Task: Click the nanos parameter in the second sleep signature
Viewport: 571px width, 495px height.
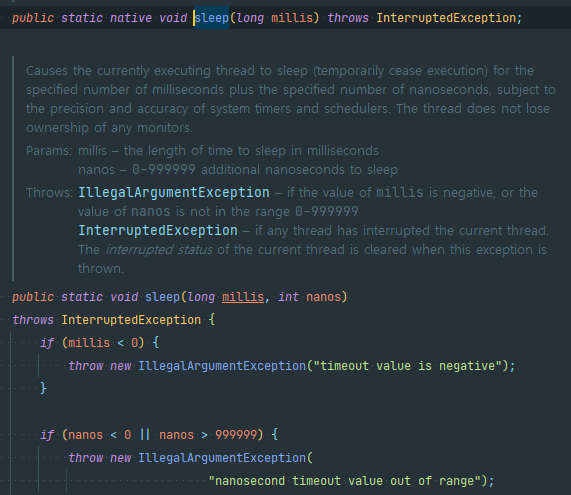Action: [323, 297]
